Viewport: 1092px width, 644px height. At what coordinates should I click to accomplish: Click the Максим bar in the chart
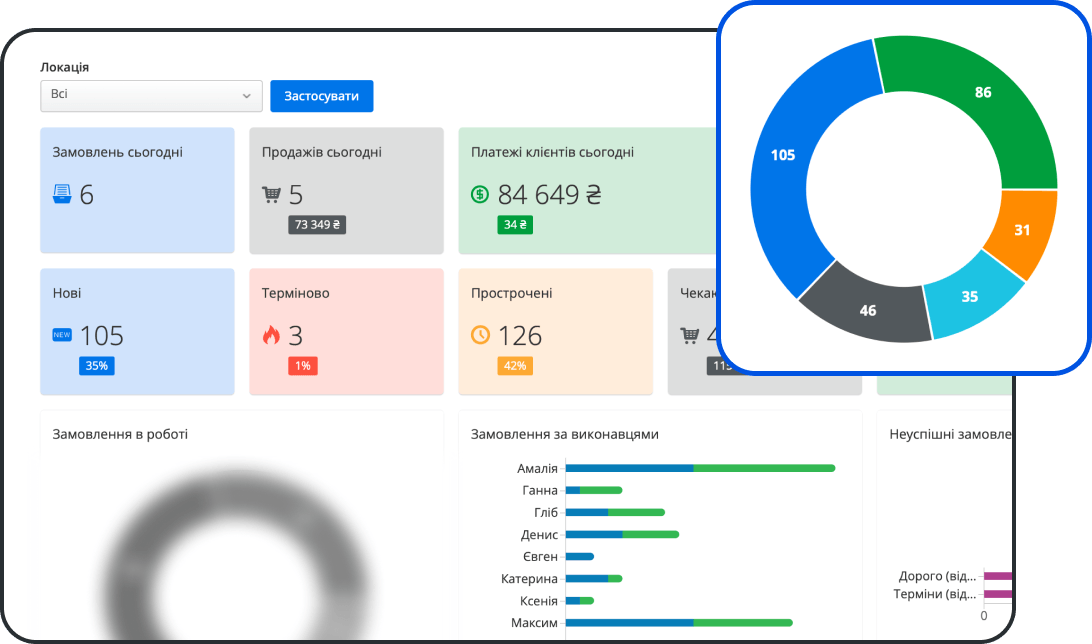(679, 622)
